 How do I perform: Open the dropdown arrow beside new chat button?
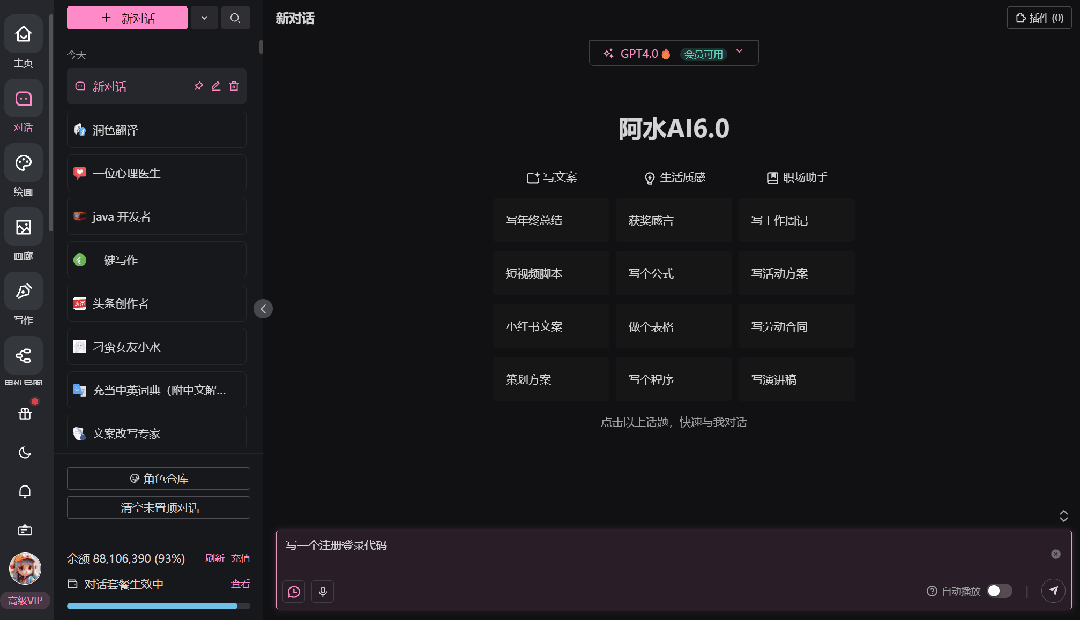coord(204,17)
